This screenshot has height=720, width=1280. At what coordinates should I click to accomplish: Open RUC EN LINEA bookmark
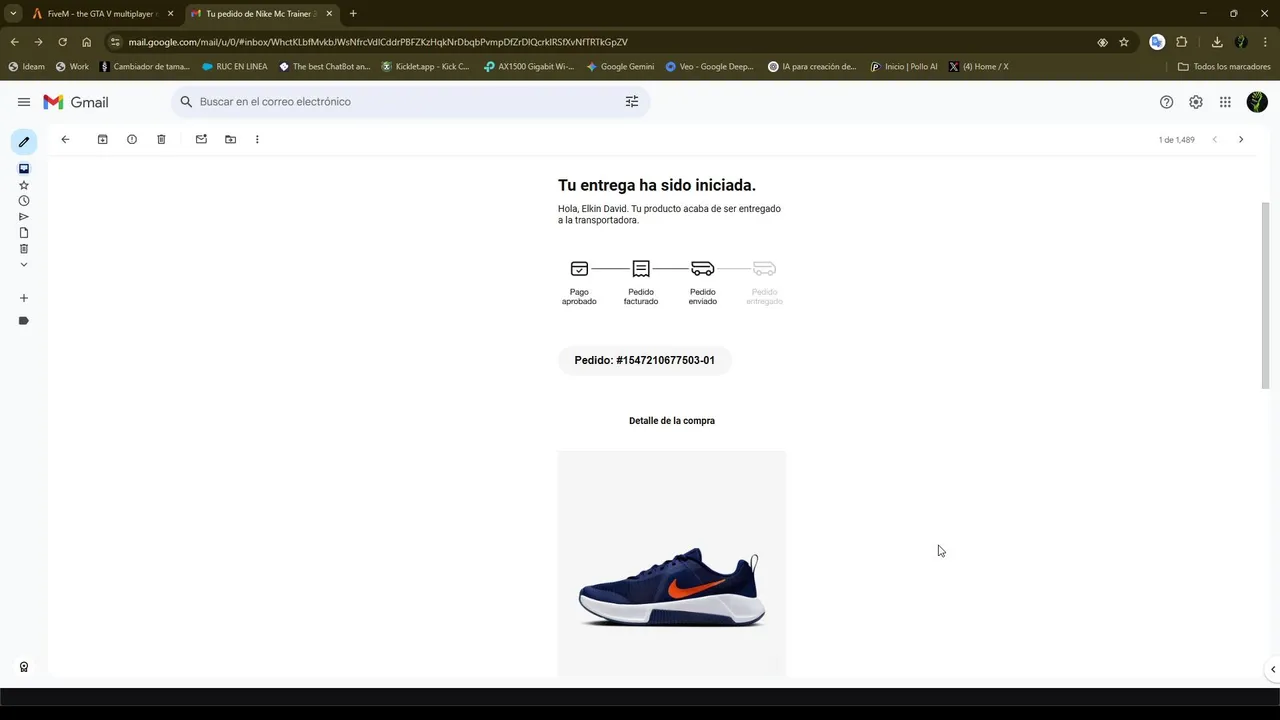(x=235, y=67)
